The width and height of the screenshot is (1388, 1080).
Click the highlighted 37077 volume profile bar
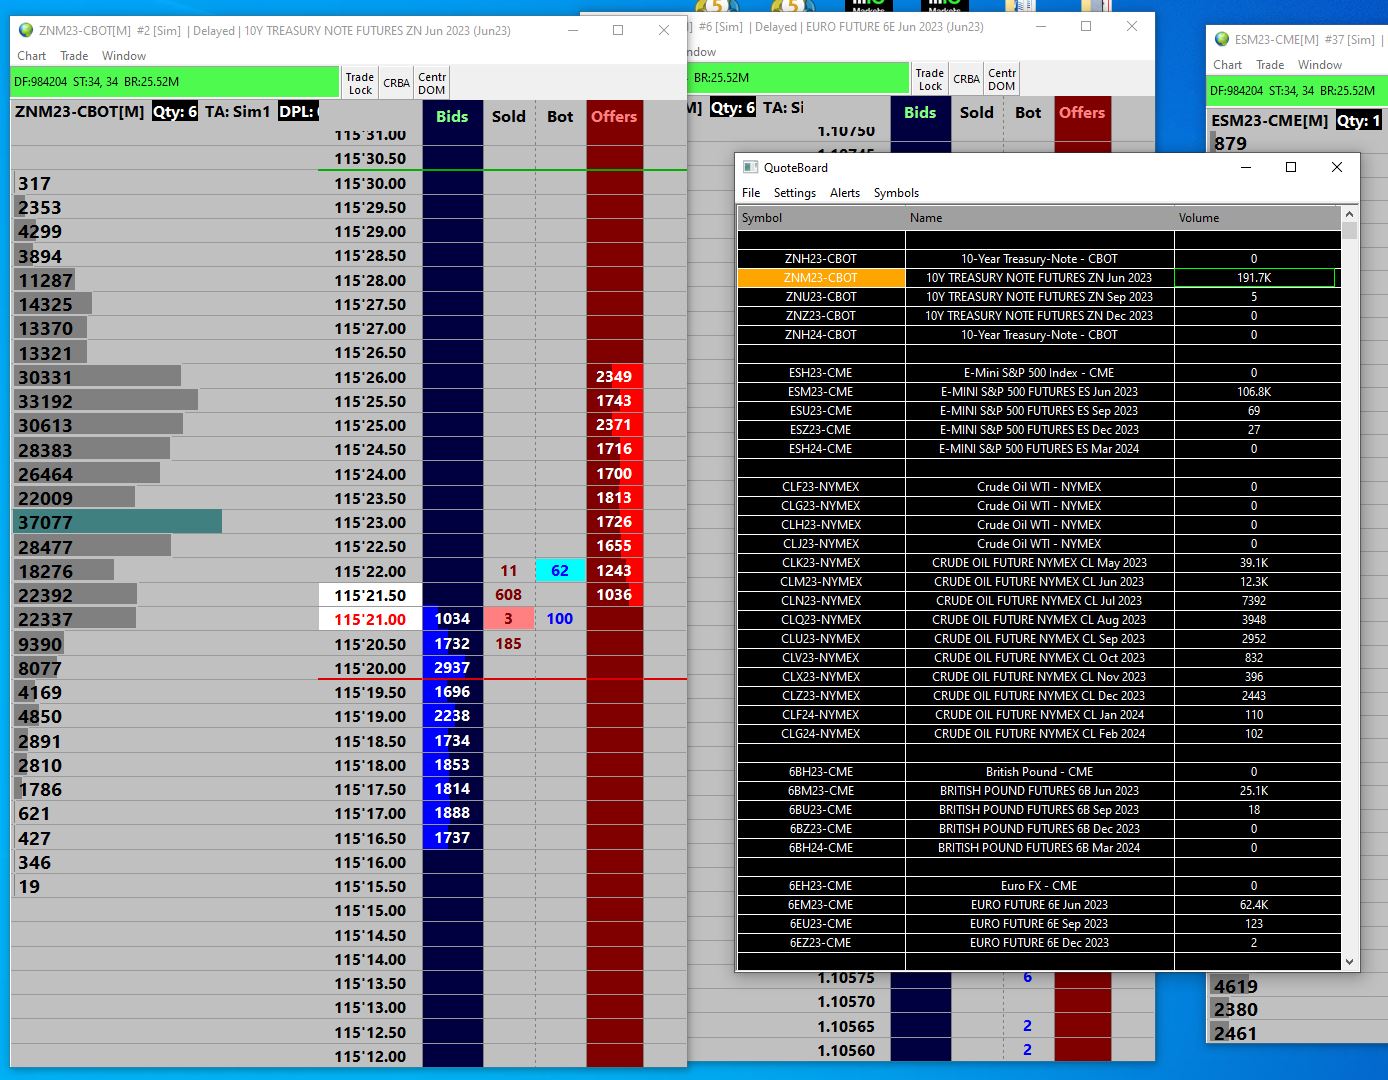click(x=118, y=522)
